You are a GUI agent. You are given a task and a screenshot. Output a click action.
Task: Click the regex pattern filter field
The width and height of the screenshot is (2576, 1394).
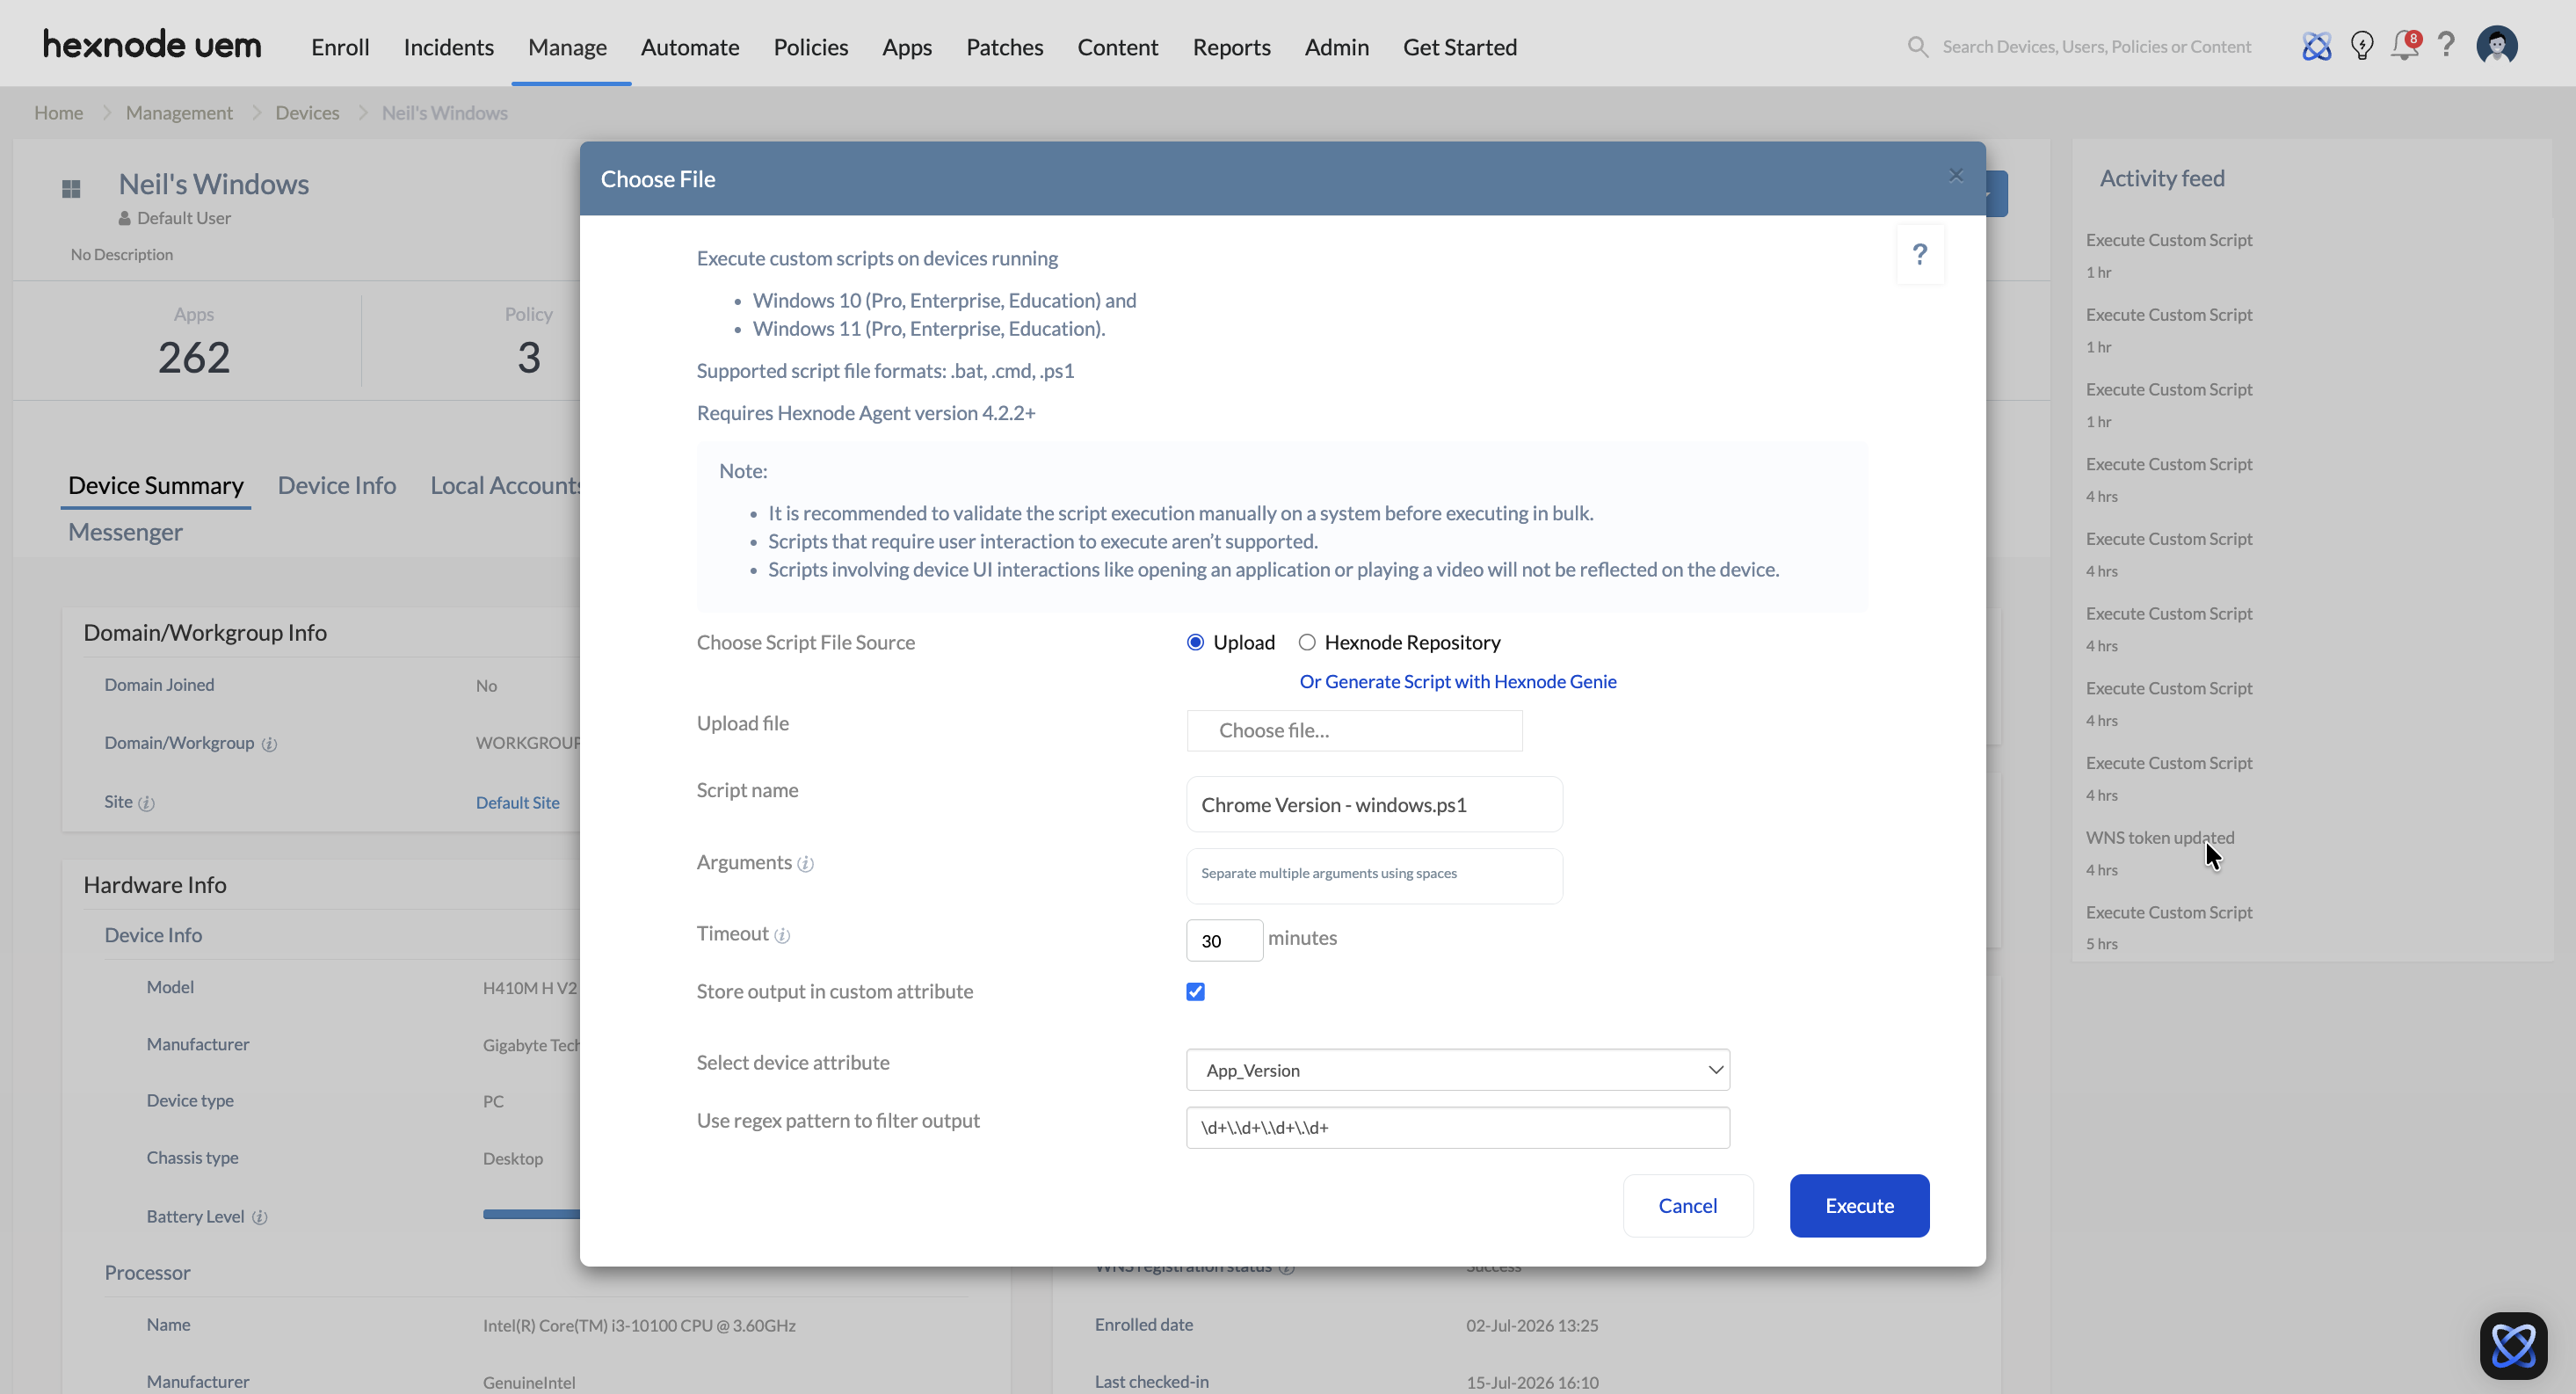(1458, 1128)
